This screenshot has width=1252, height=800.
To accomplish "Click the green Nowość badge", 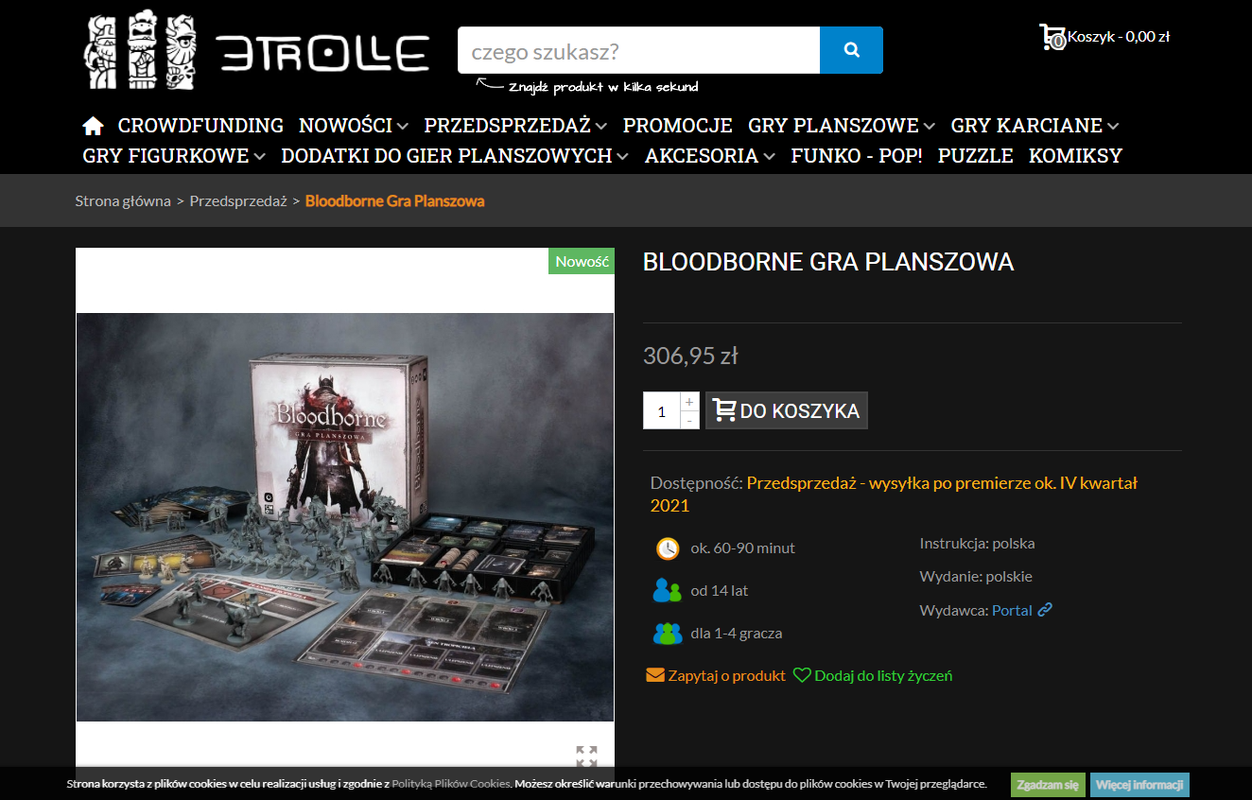I will point(582,261).
